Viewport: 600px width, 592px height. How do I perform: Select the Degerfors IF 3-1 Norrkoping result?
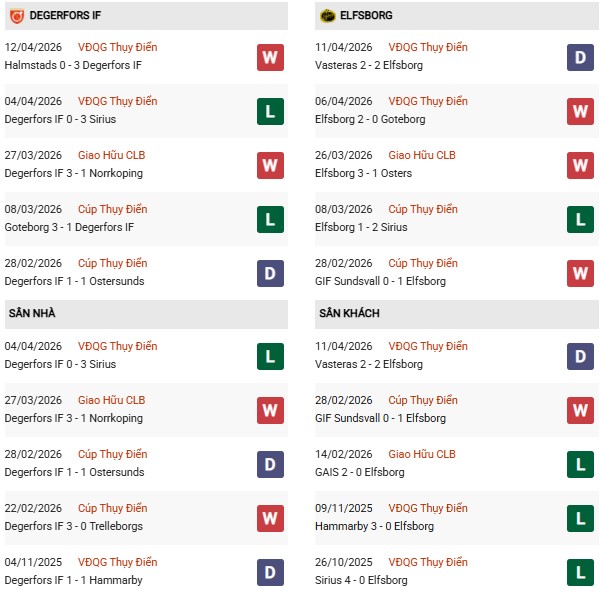coord(74,173)
